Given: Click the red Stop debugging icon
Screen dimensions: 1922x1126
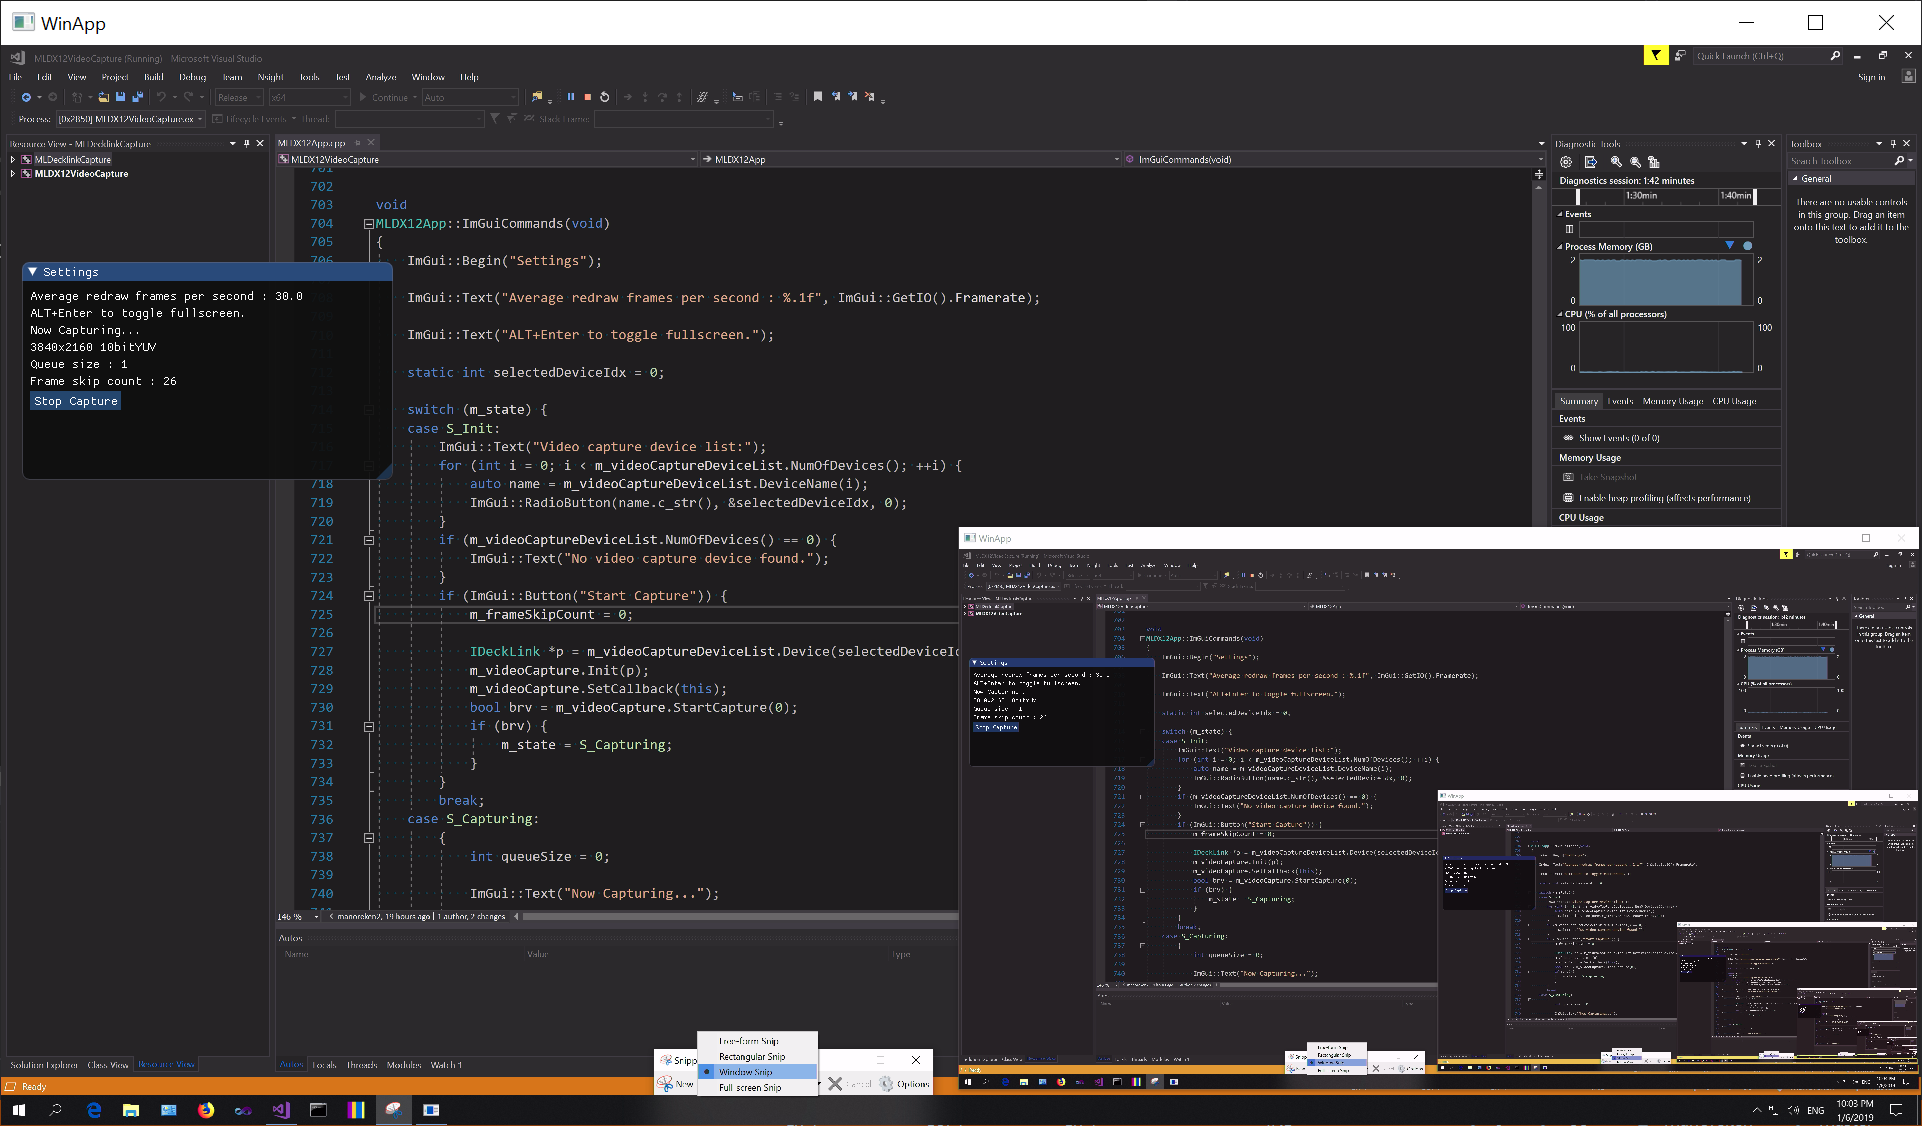Looking at the screenshot, I should (587, 97).
